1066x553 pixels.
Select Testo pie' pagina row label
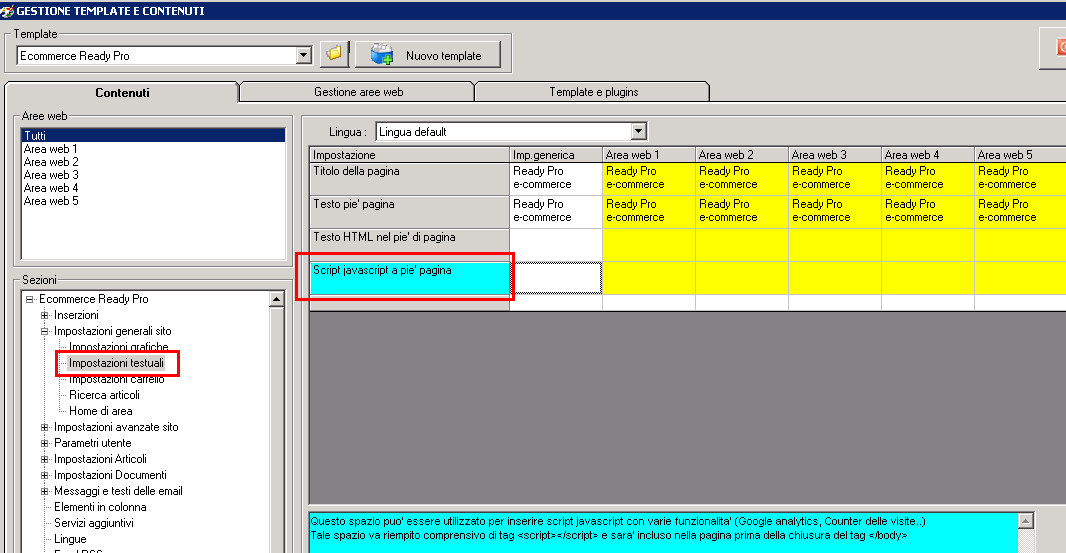[409, 212]
